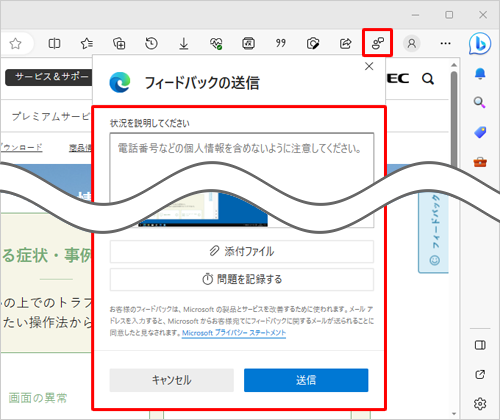Click the 添付ファイル attach file button

(x=242, y=251)
